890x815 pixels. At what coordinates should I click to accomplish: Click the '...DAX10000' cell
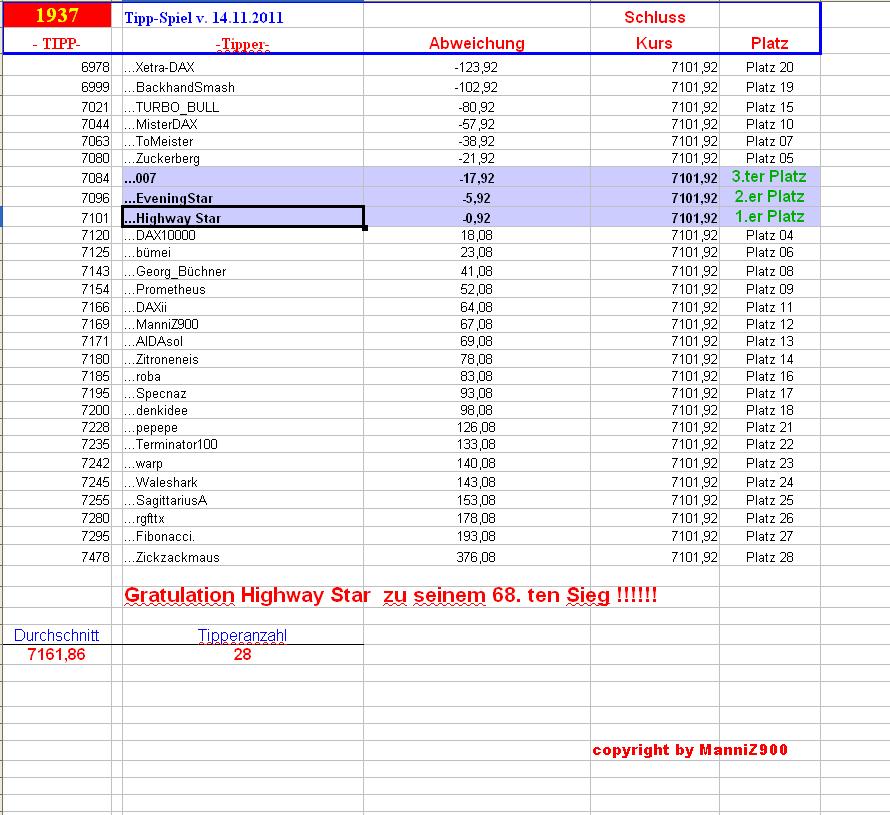pyautogui.click(x=243, y=235)
